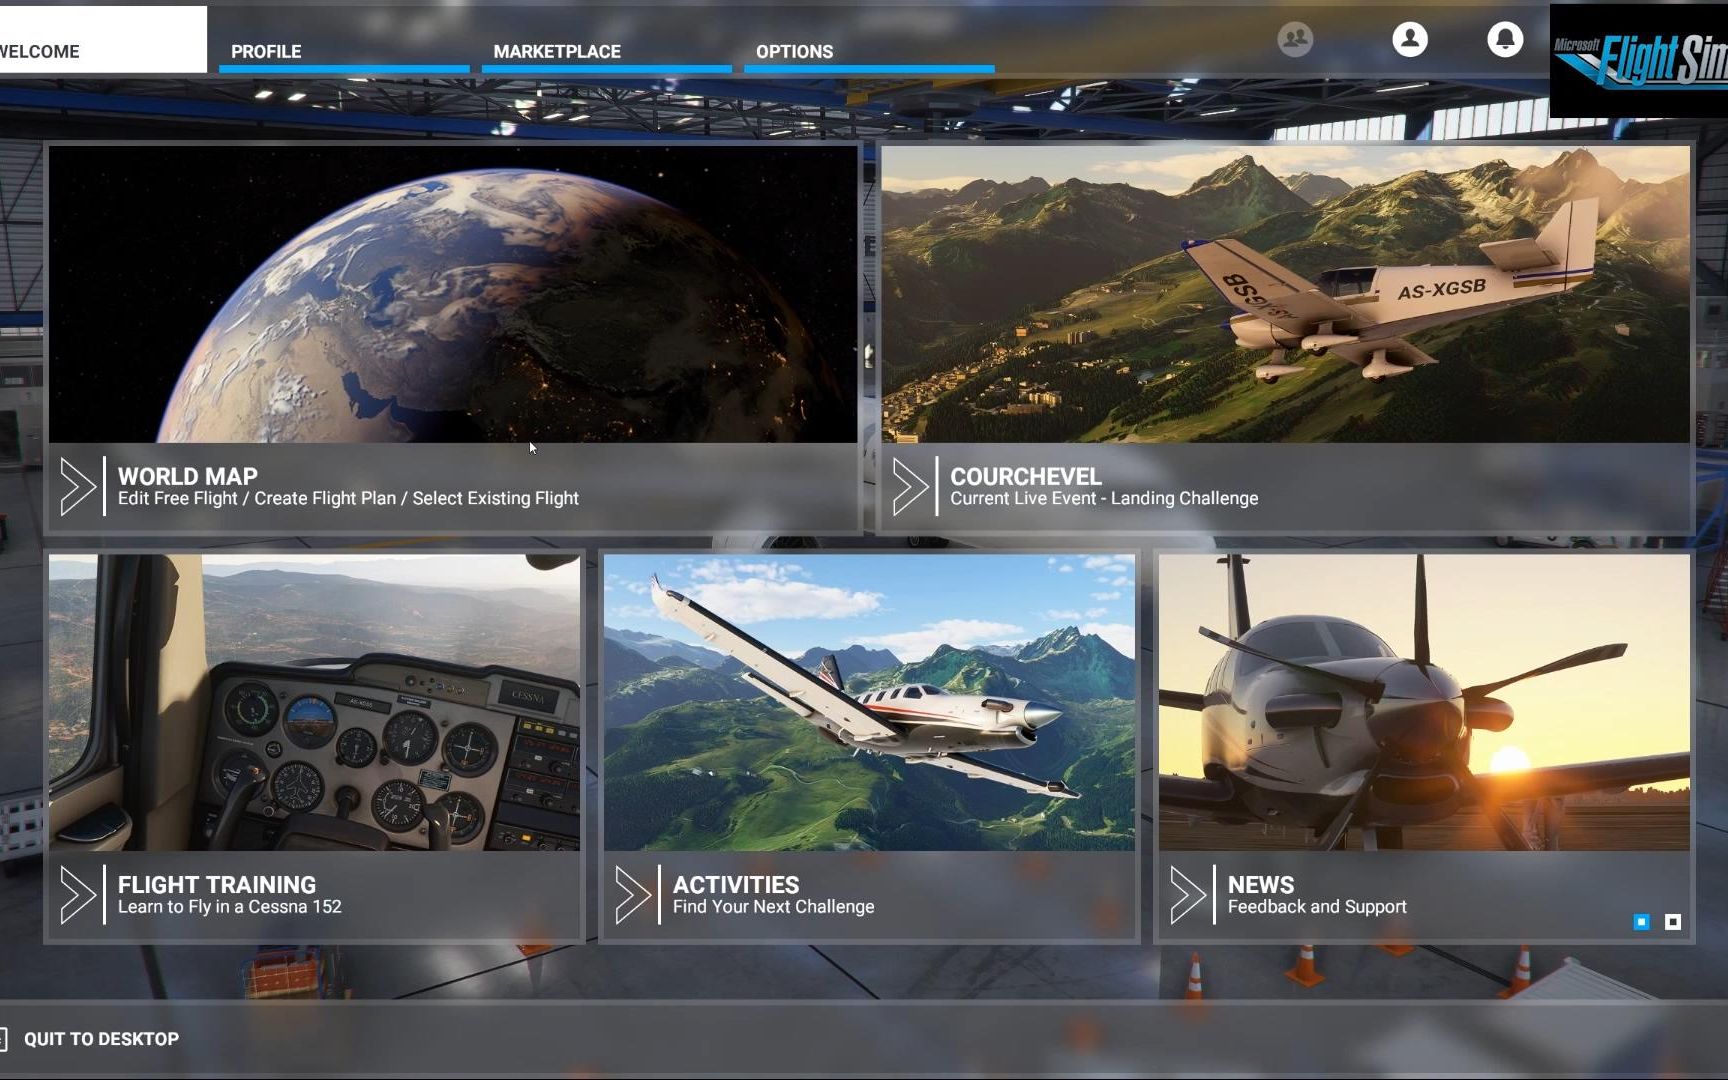Open the user profile account icon

1410,39
